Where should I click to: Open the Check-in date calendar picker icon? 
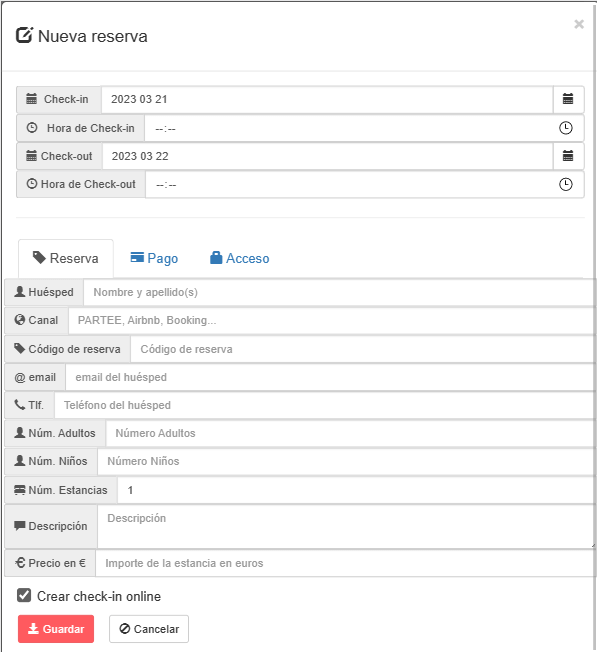pos(568,99)
